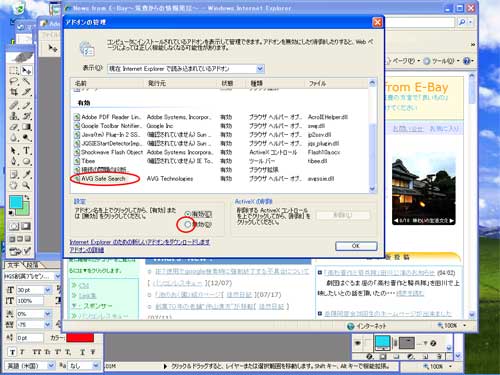Select the 無効 (disable) radio button
The image size is (500, 375).
(x=188, y=224)
